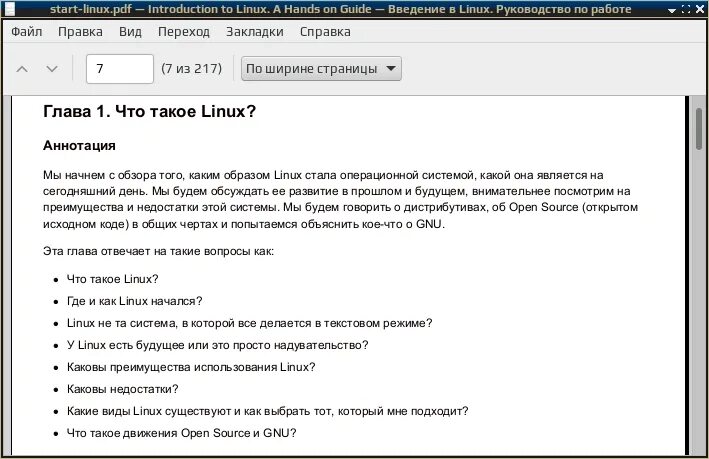Viewport: 709px width, 459px height.
Task: Click the bullet «Где и как Linux начался?»
Action: [x=134, y=301]
